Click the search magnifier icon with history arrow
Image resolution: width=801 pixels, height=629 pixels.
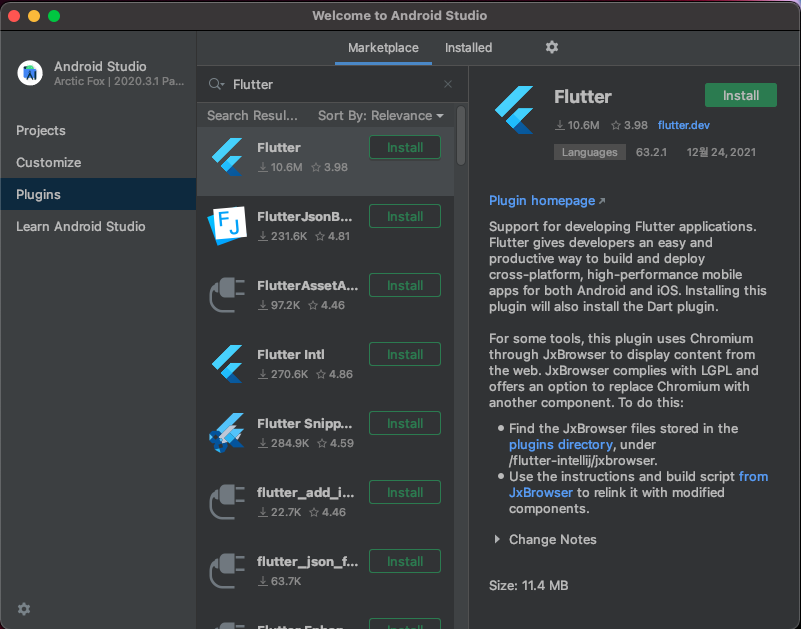[x=217, y=84]
